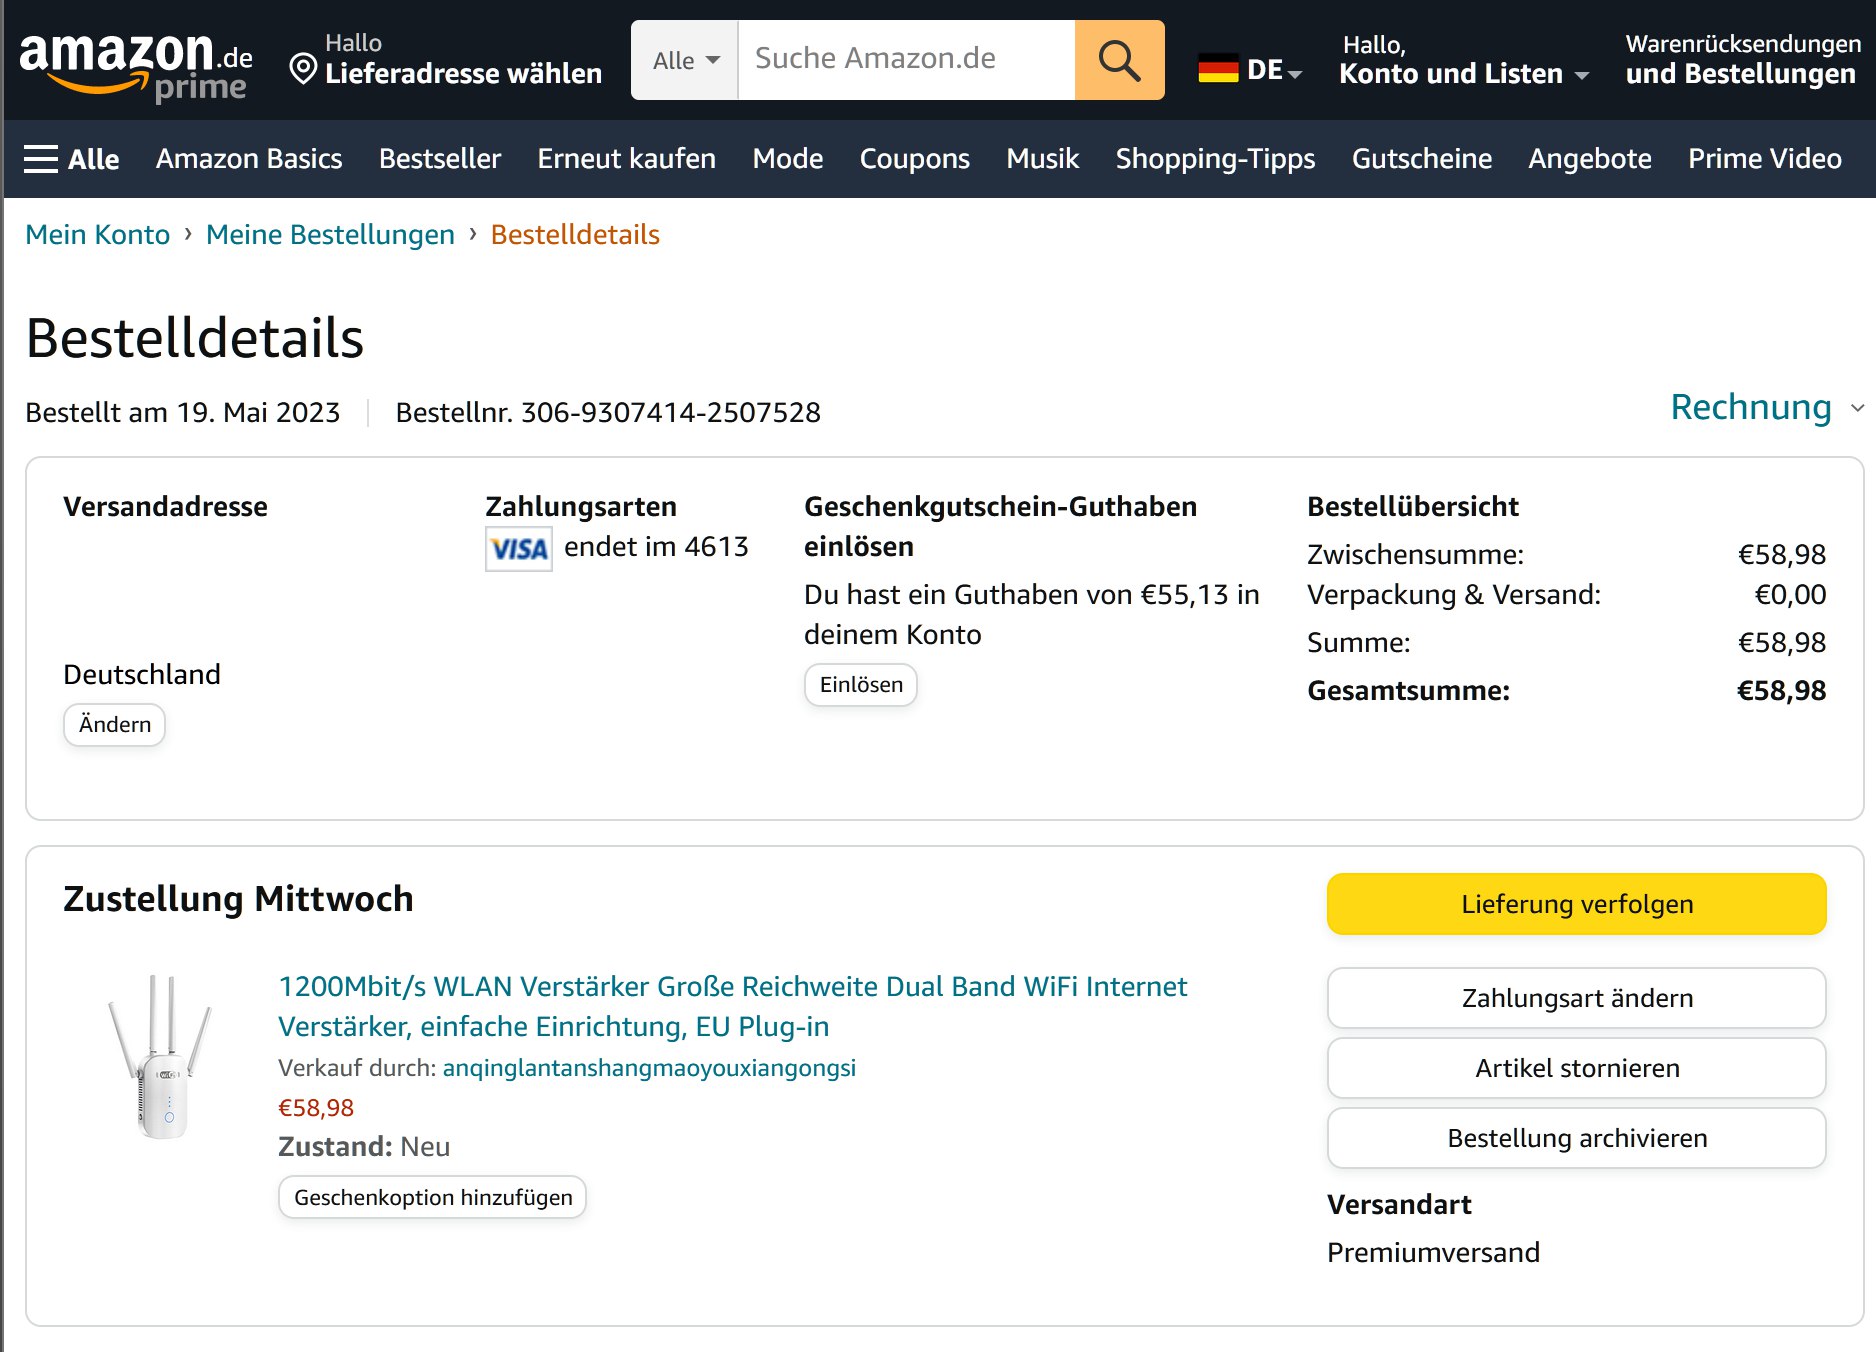Click the Artikel stornieren button
The image size is (1876, 1352).
[x=1576, y=1068]
